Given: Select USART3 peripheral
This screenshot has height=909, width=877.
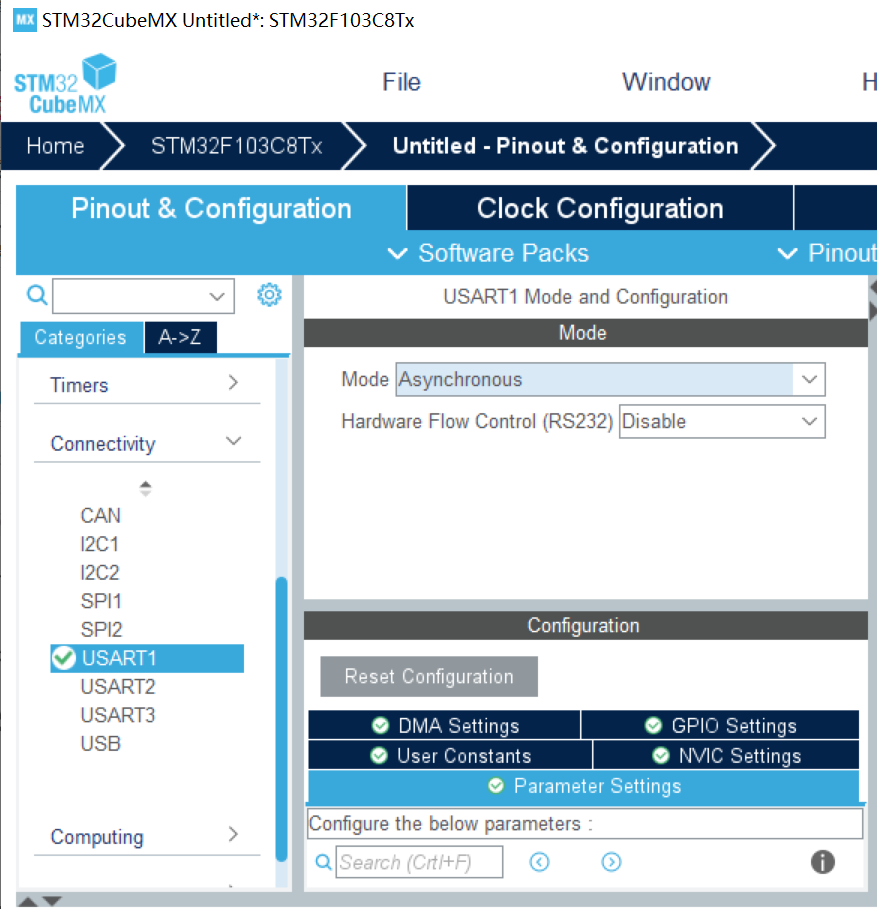Looking at the screenshot, I should click(118, 715).
